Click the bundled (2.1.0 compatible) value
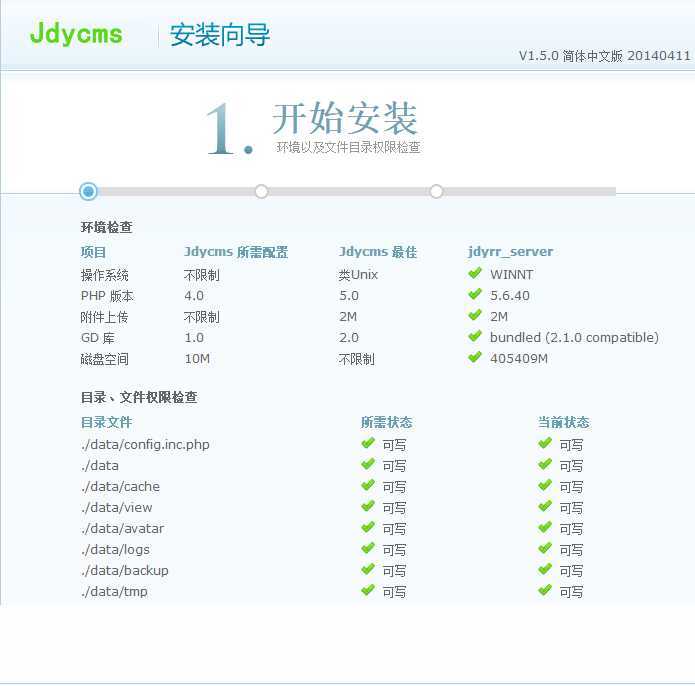Screen dimensions: 695x686 574,338
